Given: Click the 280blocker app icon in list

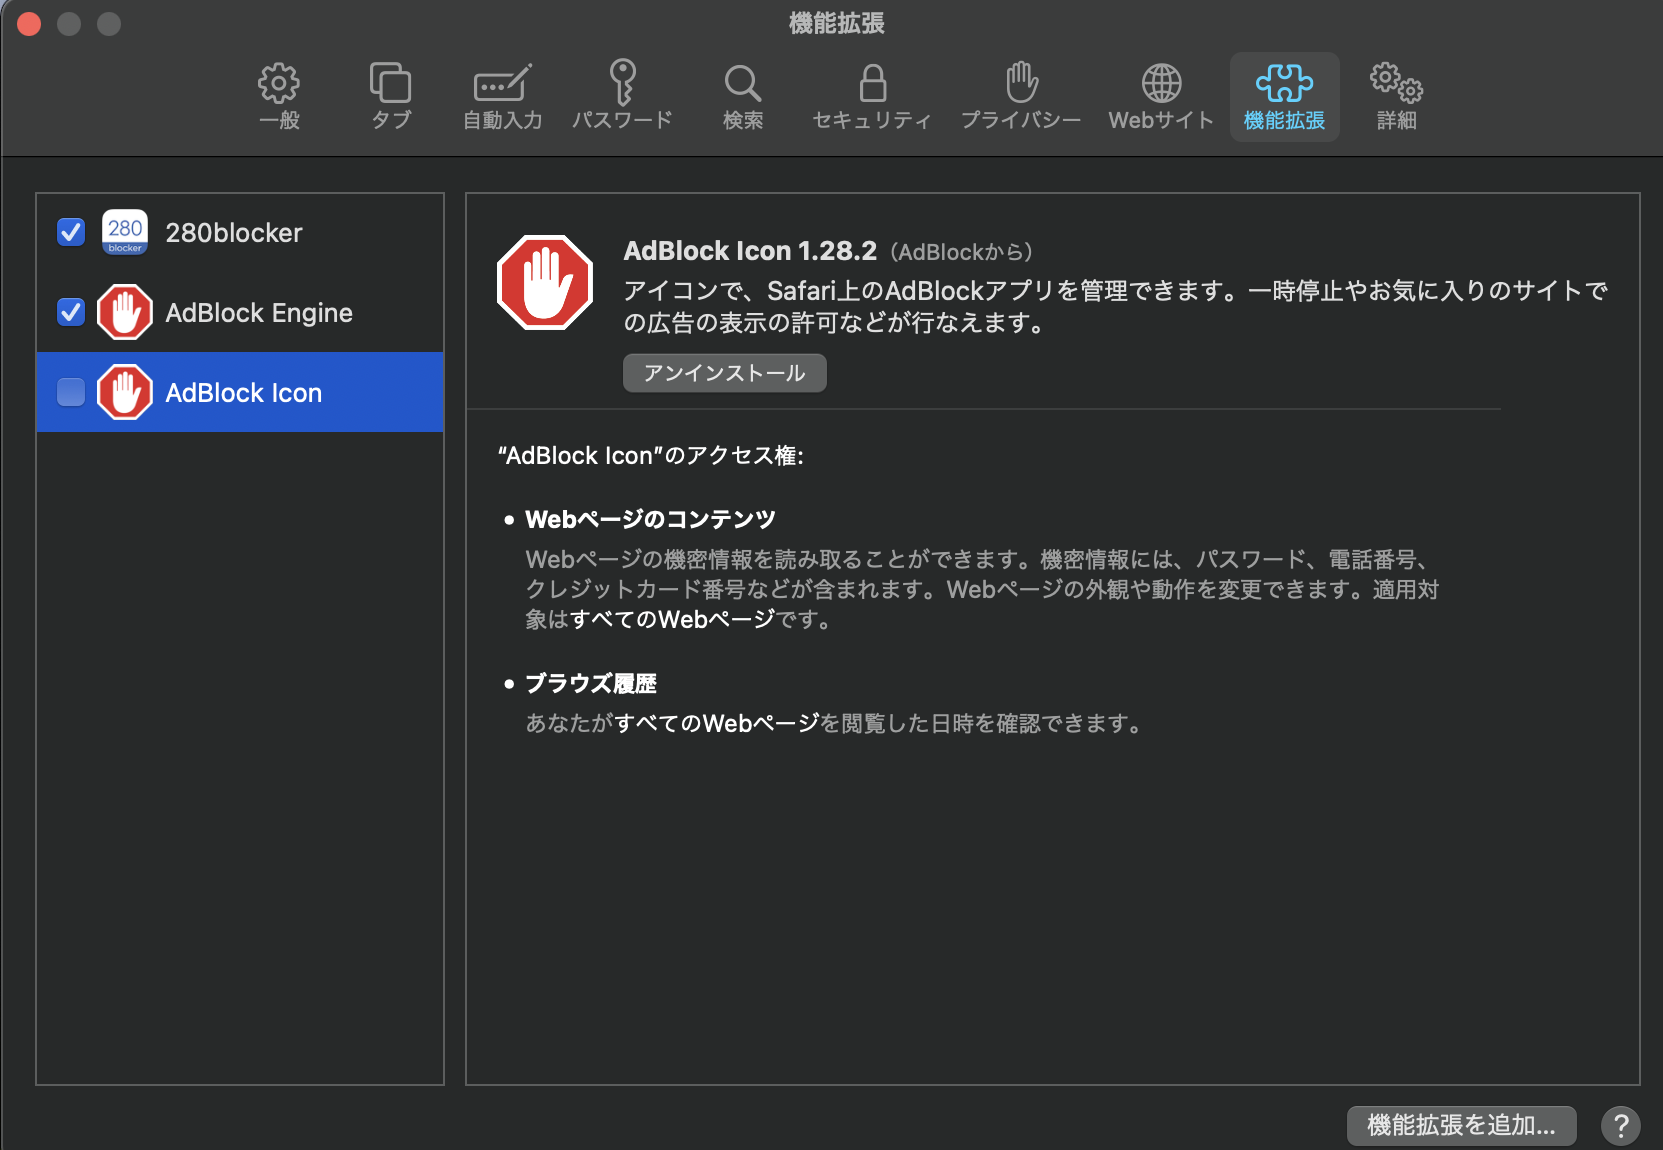Looking at the screenshot, I should (125, 232).
